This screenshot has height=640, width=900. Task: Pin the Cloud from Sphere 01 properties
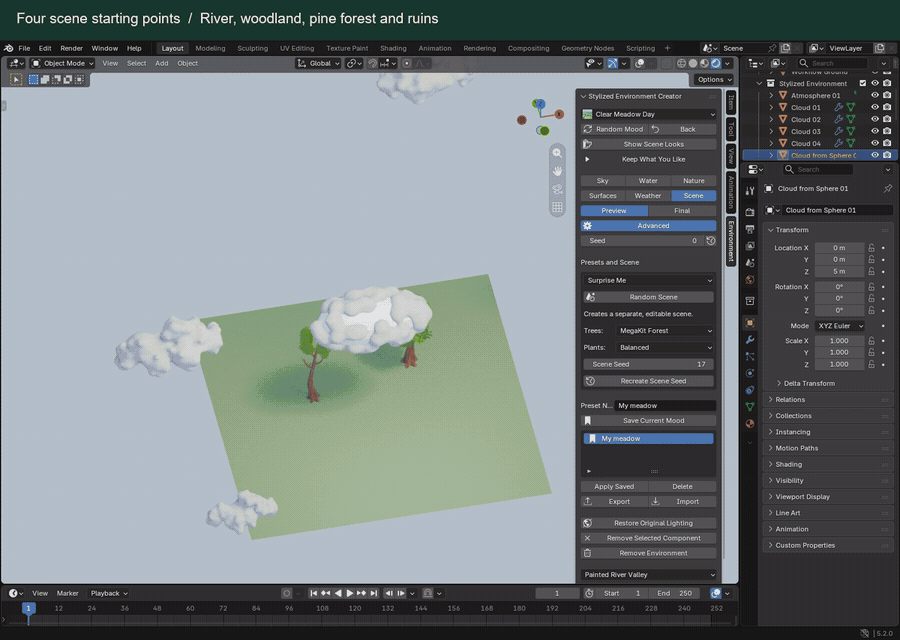[x=887, y=188]
